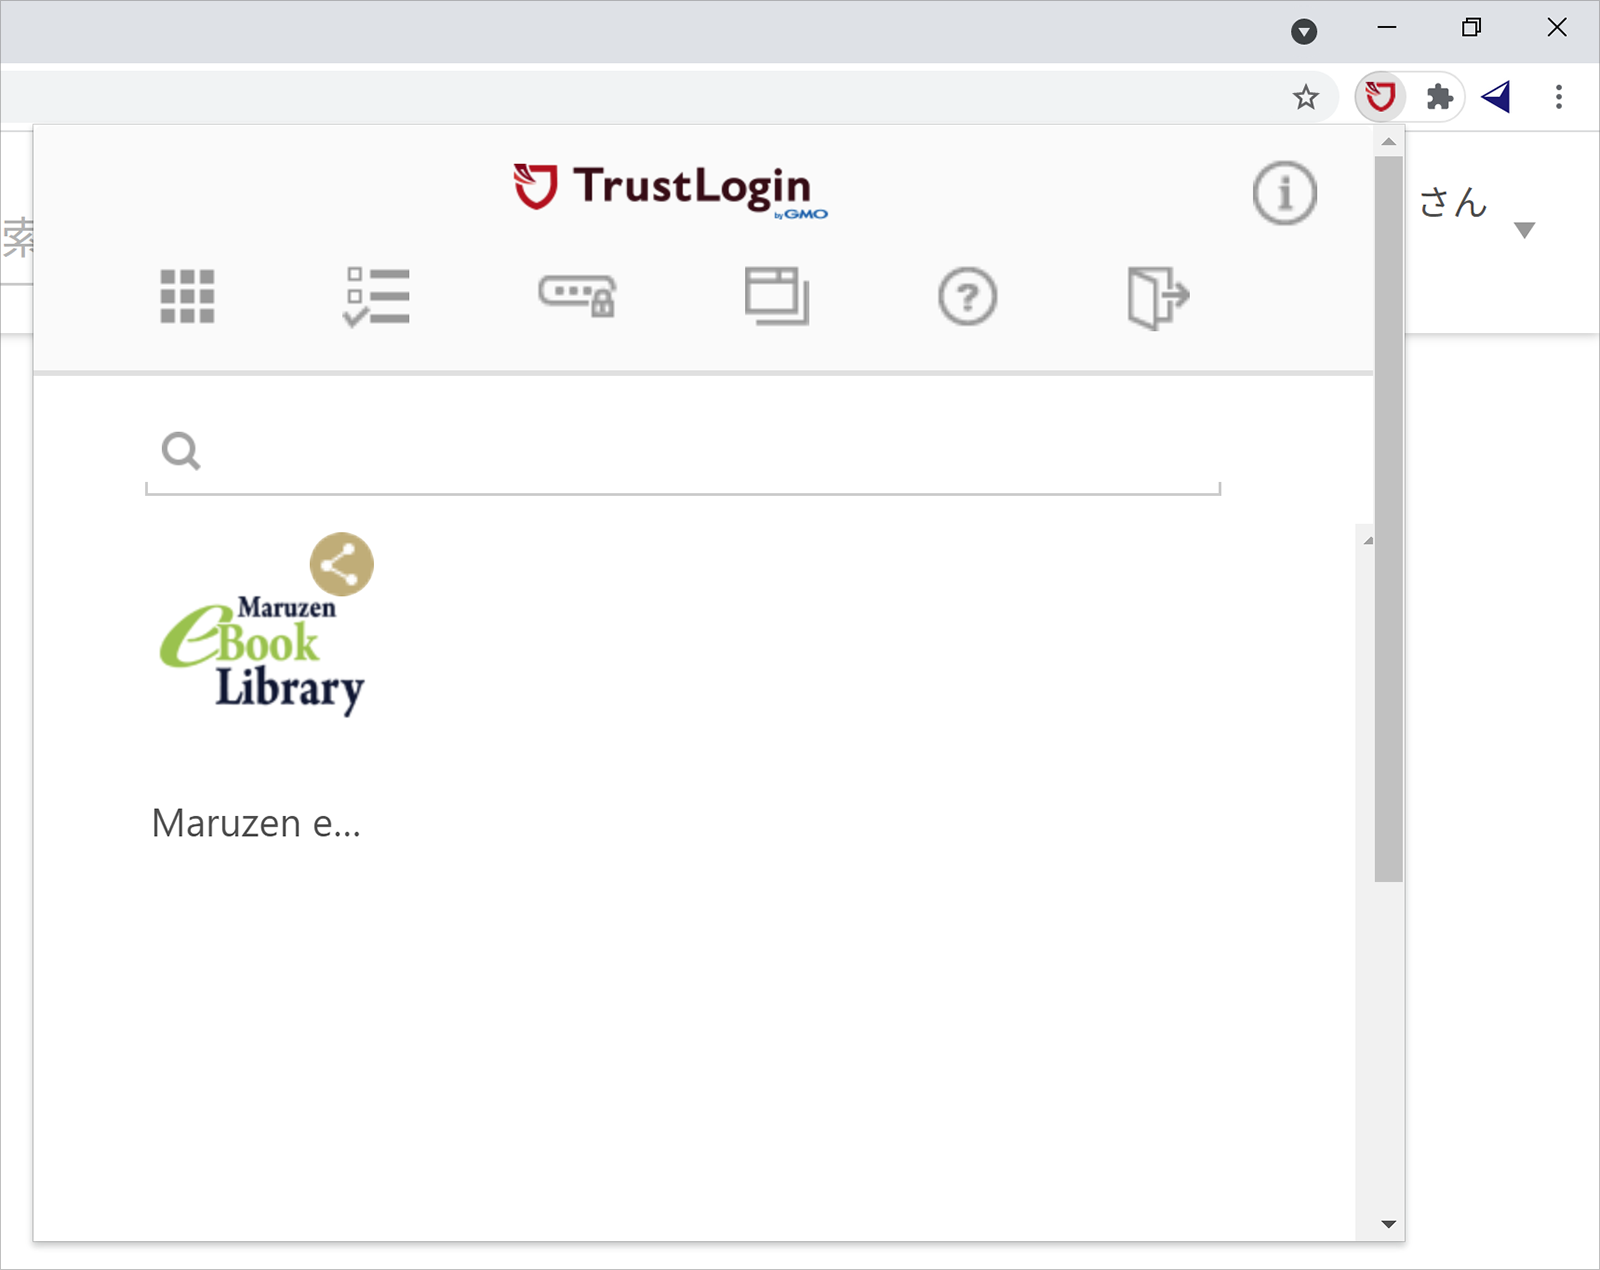Minimize the browser window
This screenshot has width=1600, height=1270.
click(x=1386, y=28)
